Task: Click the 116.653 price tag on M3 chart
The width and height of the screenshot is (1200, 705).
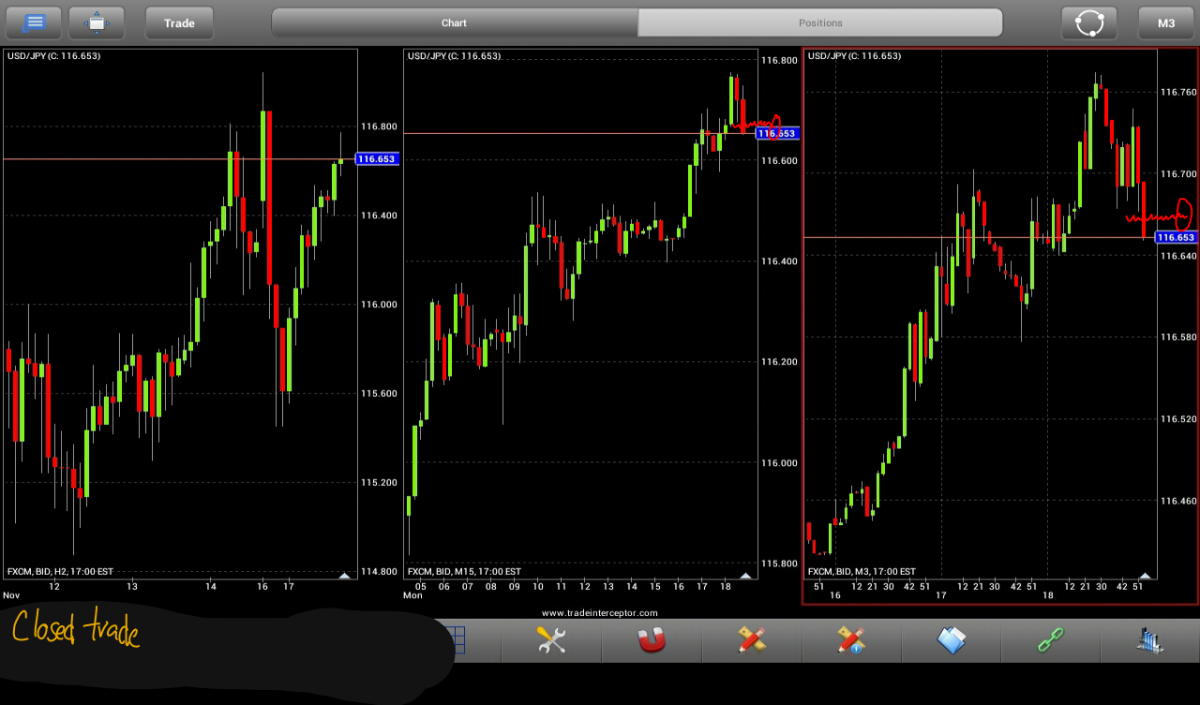Action: [x=1175, y=237]
